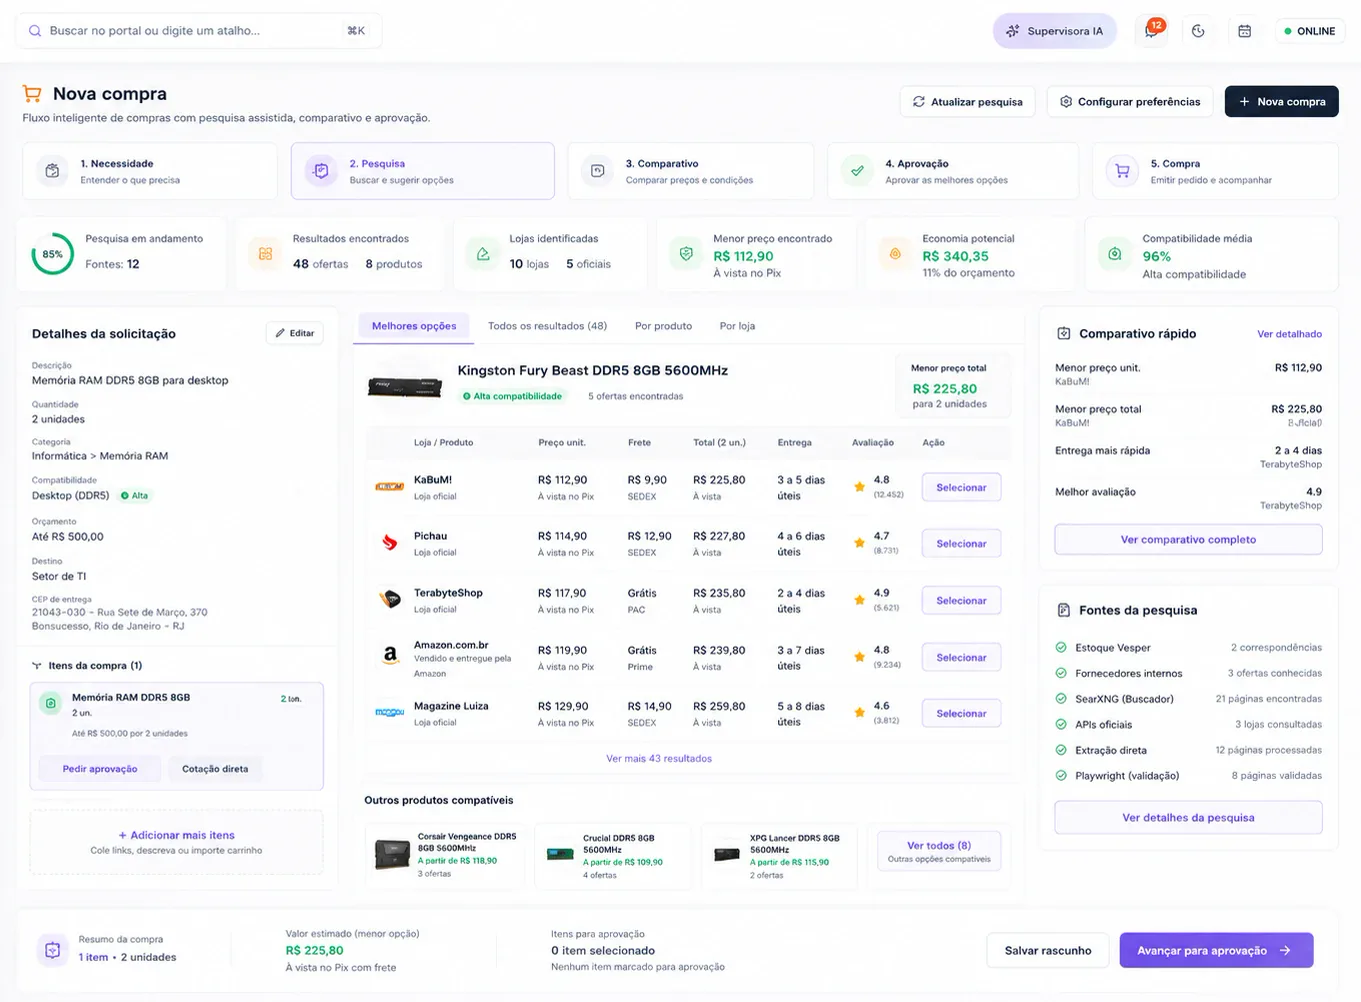Go to step 4. Aprovação
This screenshot has width=1361, height=1002.
tap(953, 171)
